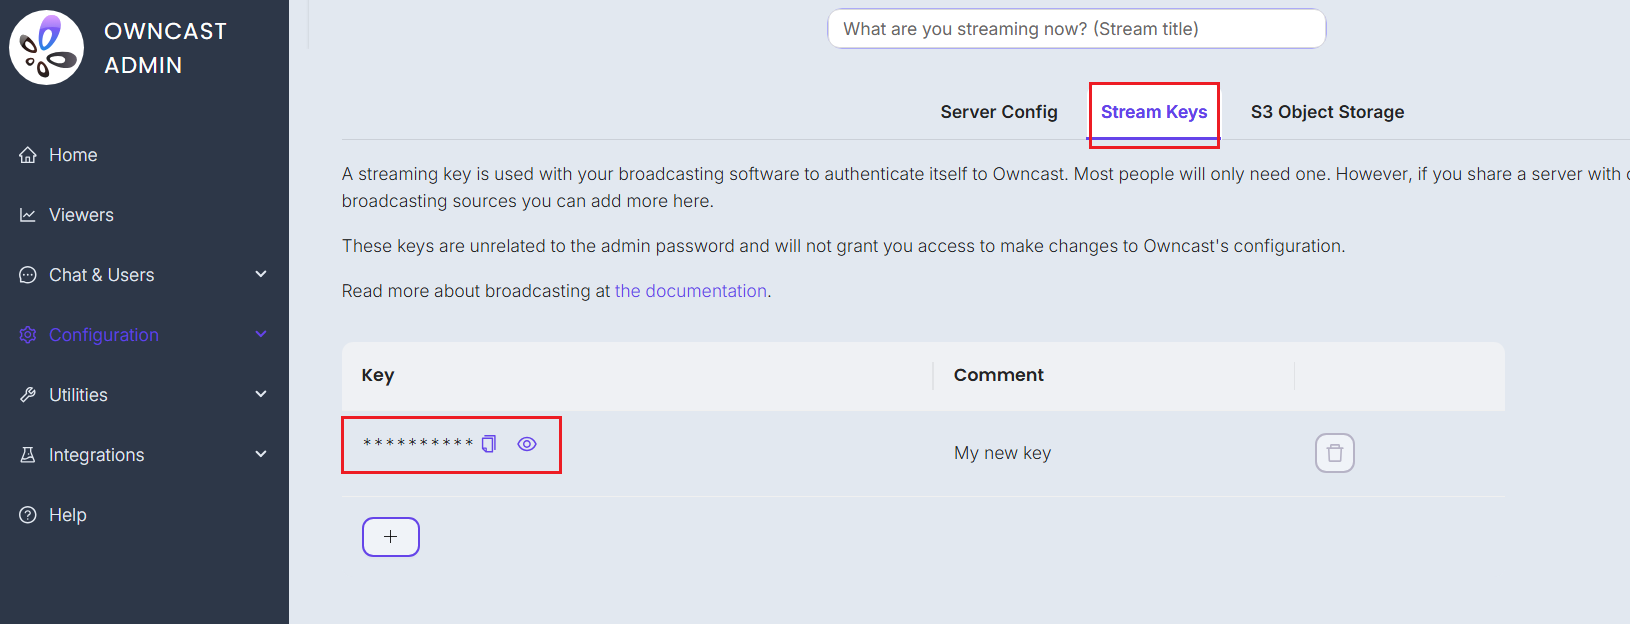The image size is (1630, 624).
Task: Open the S3 Object Storage tab
Action: point(1327,112)
